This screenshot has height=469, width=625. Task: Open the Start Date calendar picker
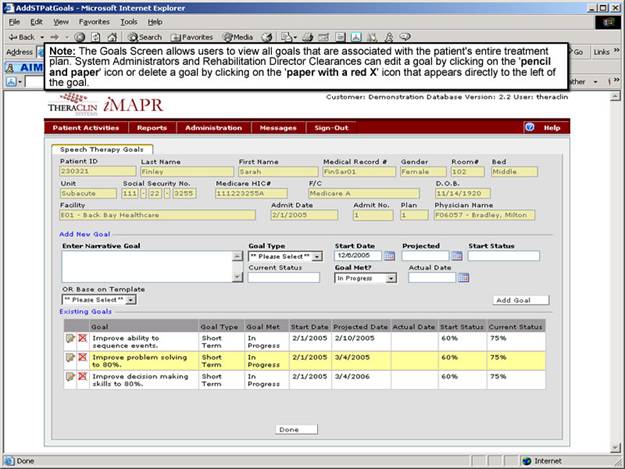(390, 256)
